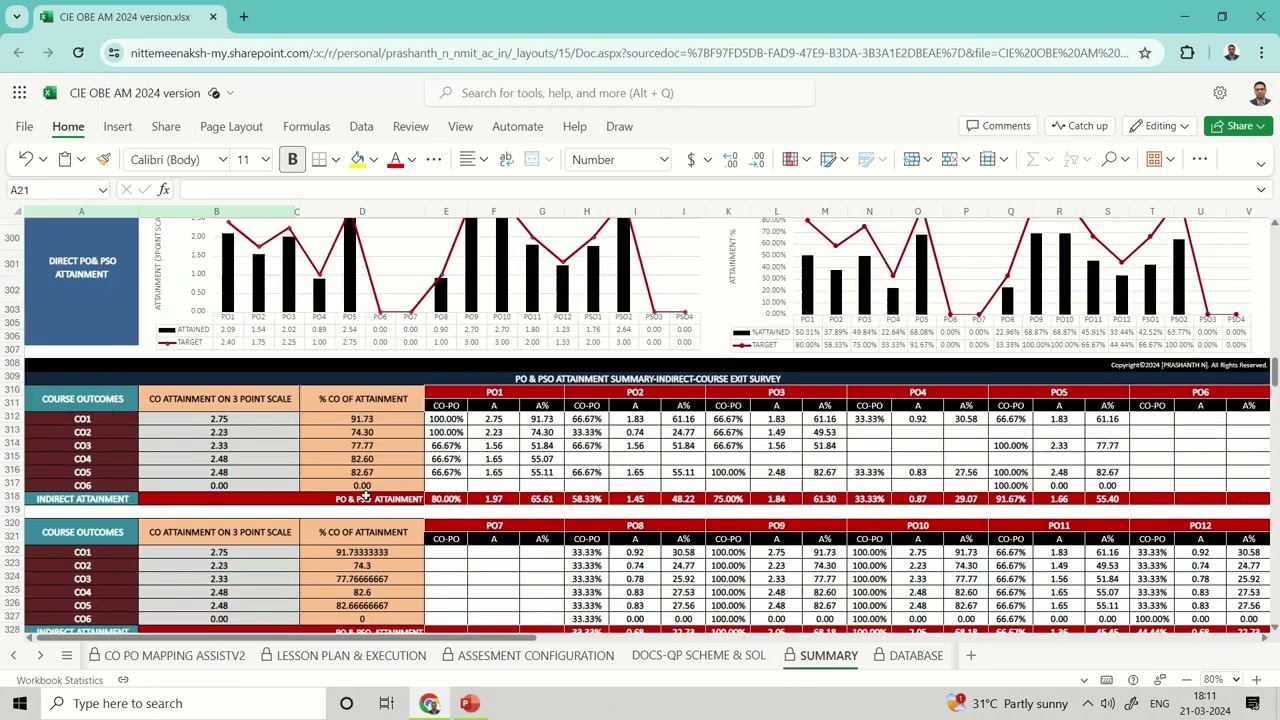
Task: Open the Comments pane
Action: tap(997, 126)
